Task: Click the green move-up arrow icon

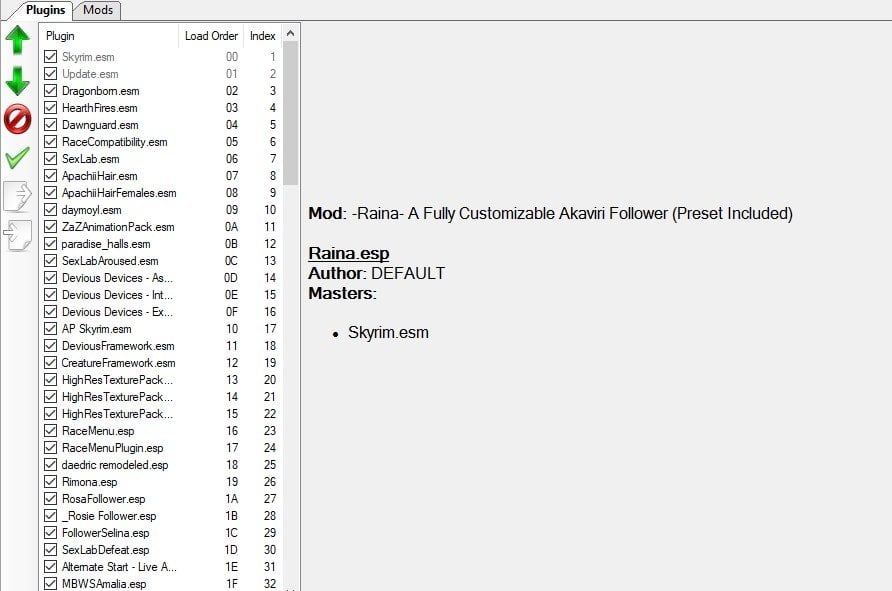Action: click(18, 40)
